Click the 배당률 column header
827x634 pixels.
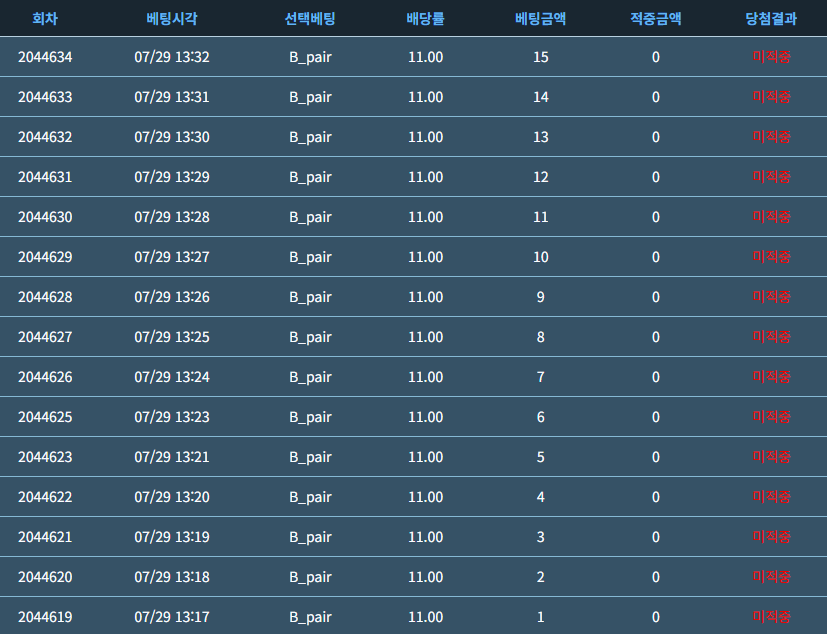[x=425, y=19]
